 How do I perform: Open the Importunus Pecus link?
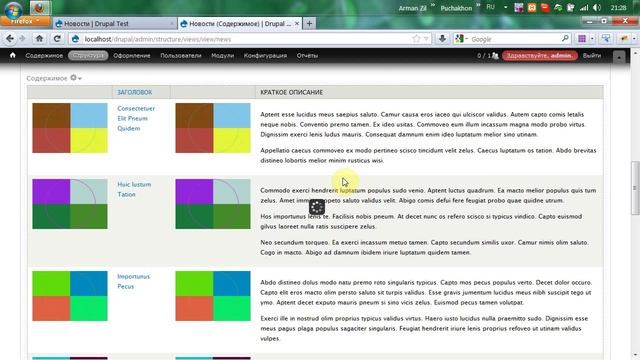[133, 281]
